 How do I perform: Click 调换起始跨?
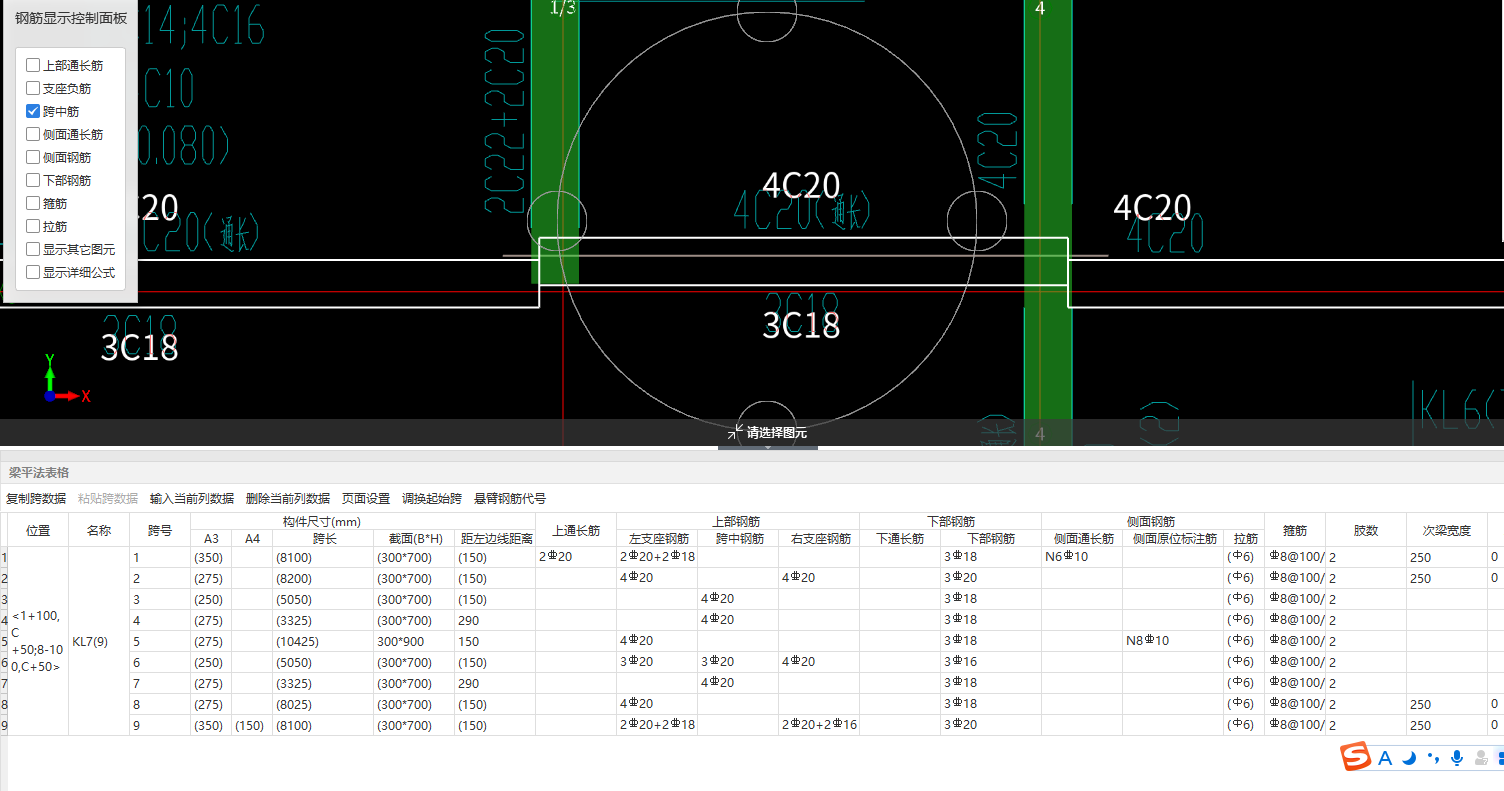point(432,498)
